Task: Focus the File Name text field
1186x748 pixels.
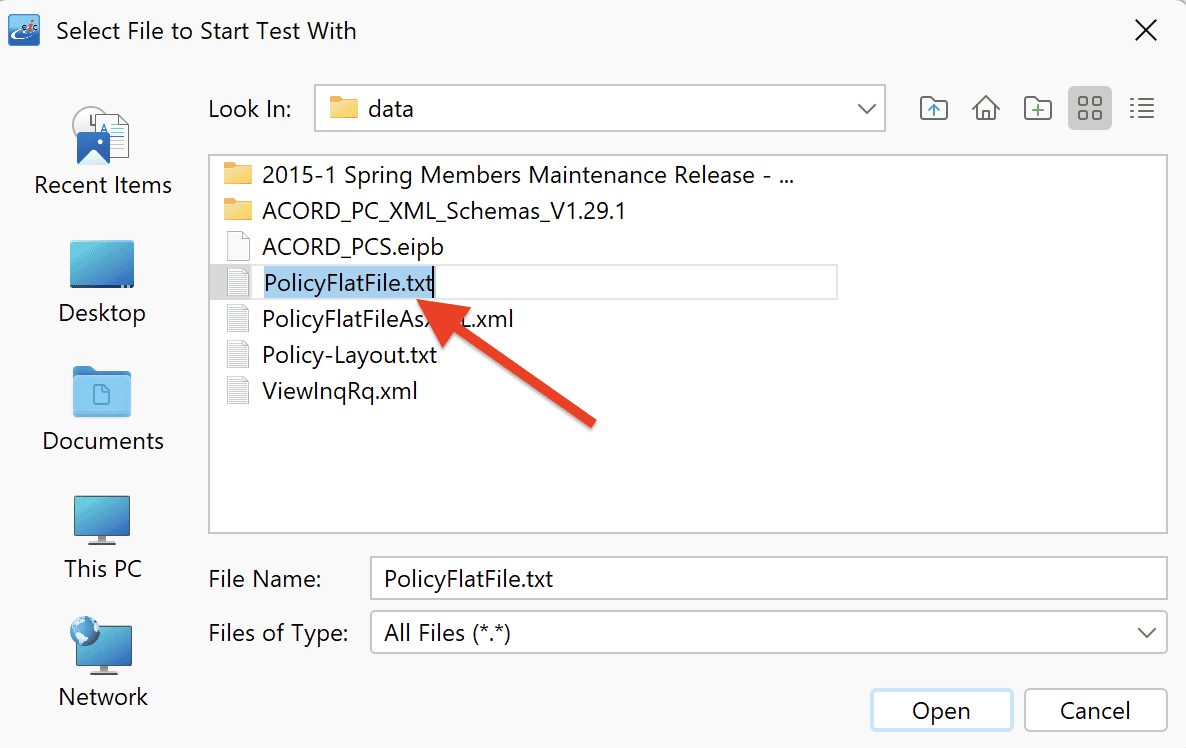Action: 768,579
